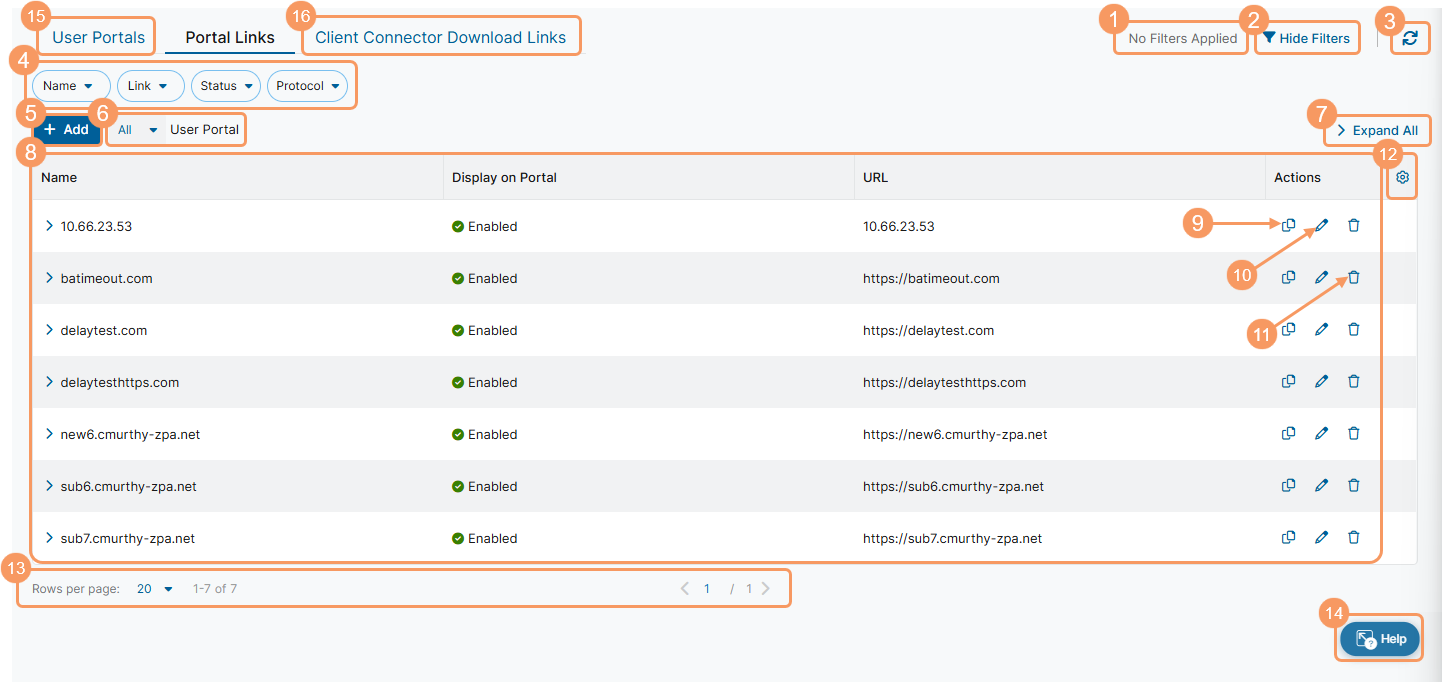Screen dimensions: 1442x682
Task: Delete the delaytest.com portal link
Action: point(1353,330)
